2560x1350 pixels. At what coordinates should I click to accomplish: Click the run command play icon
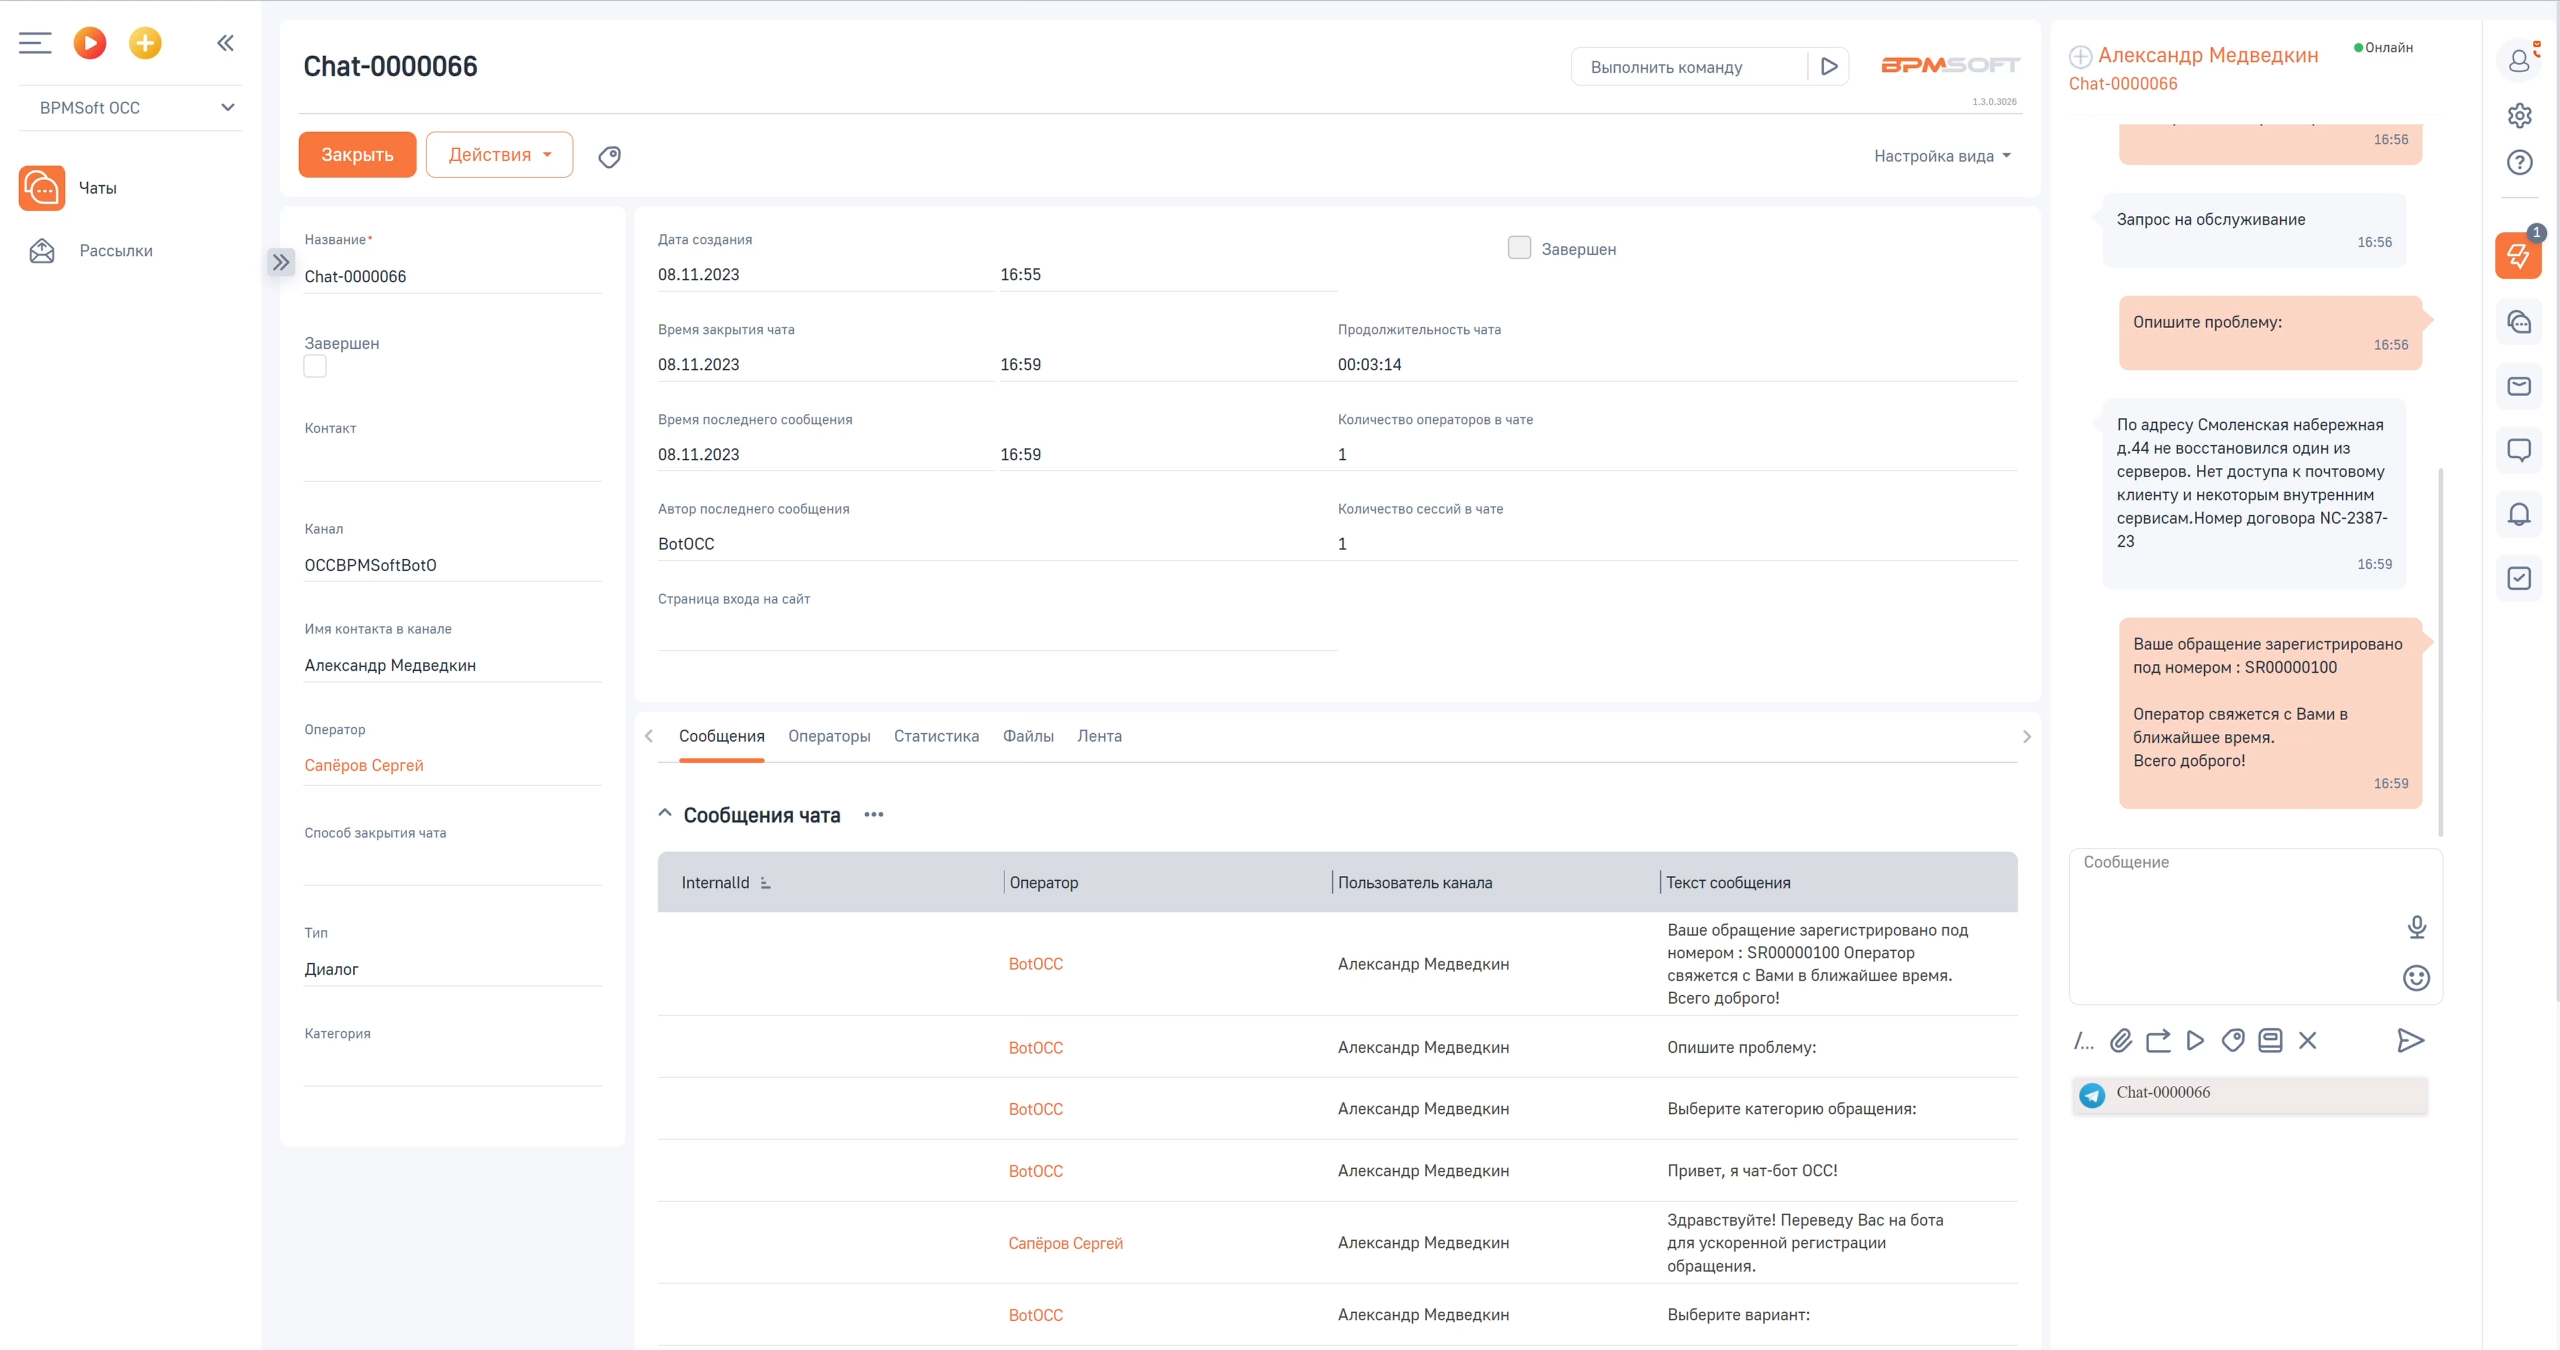click(1829, 67)
